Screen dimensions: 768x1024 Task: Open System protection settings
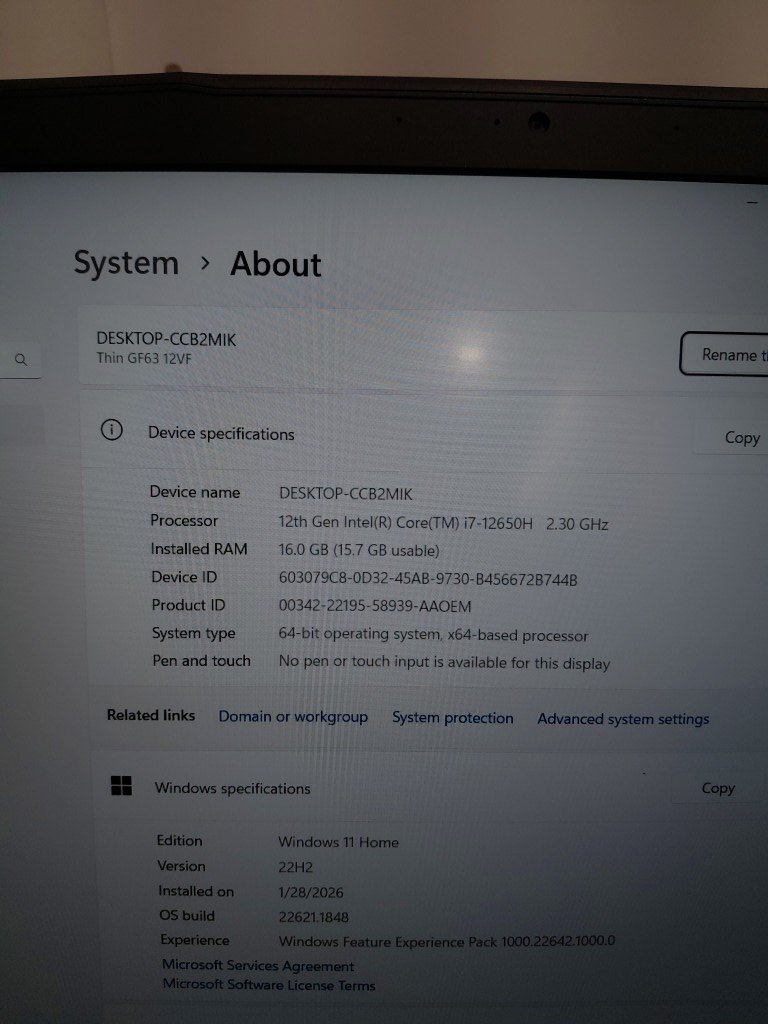pos(452,718)
